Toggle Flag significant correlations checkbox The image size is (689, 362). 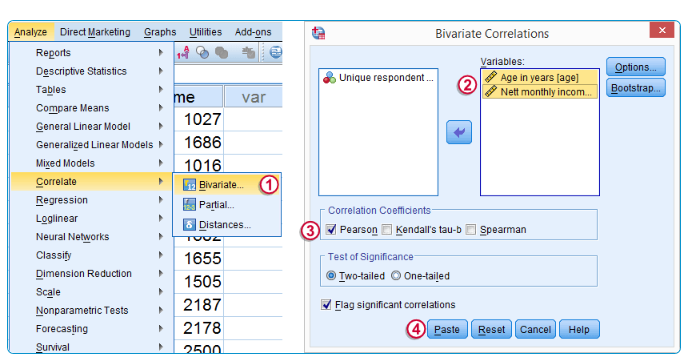(x=326, y=304)
